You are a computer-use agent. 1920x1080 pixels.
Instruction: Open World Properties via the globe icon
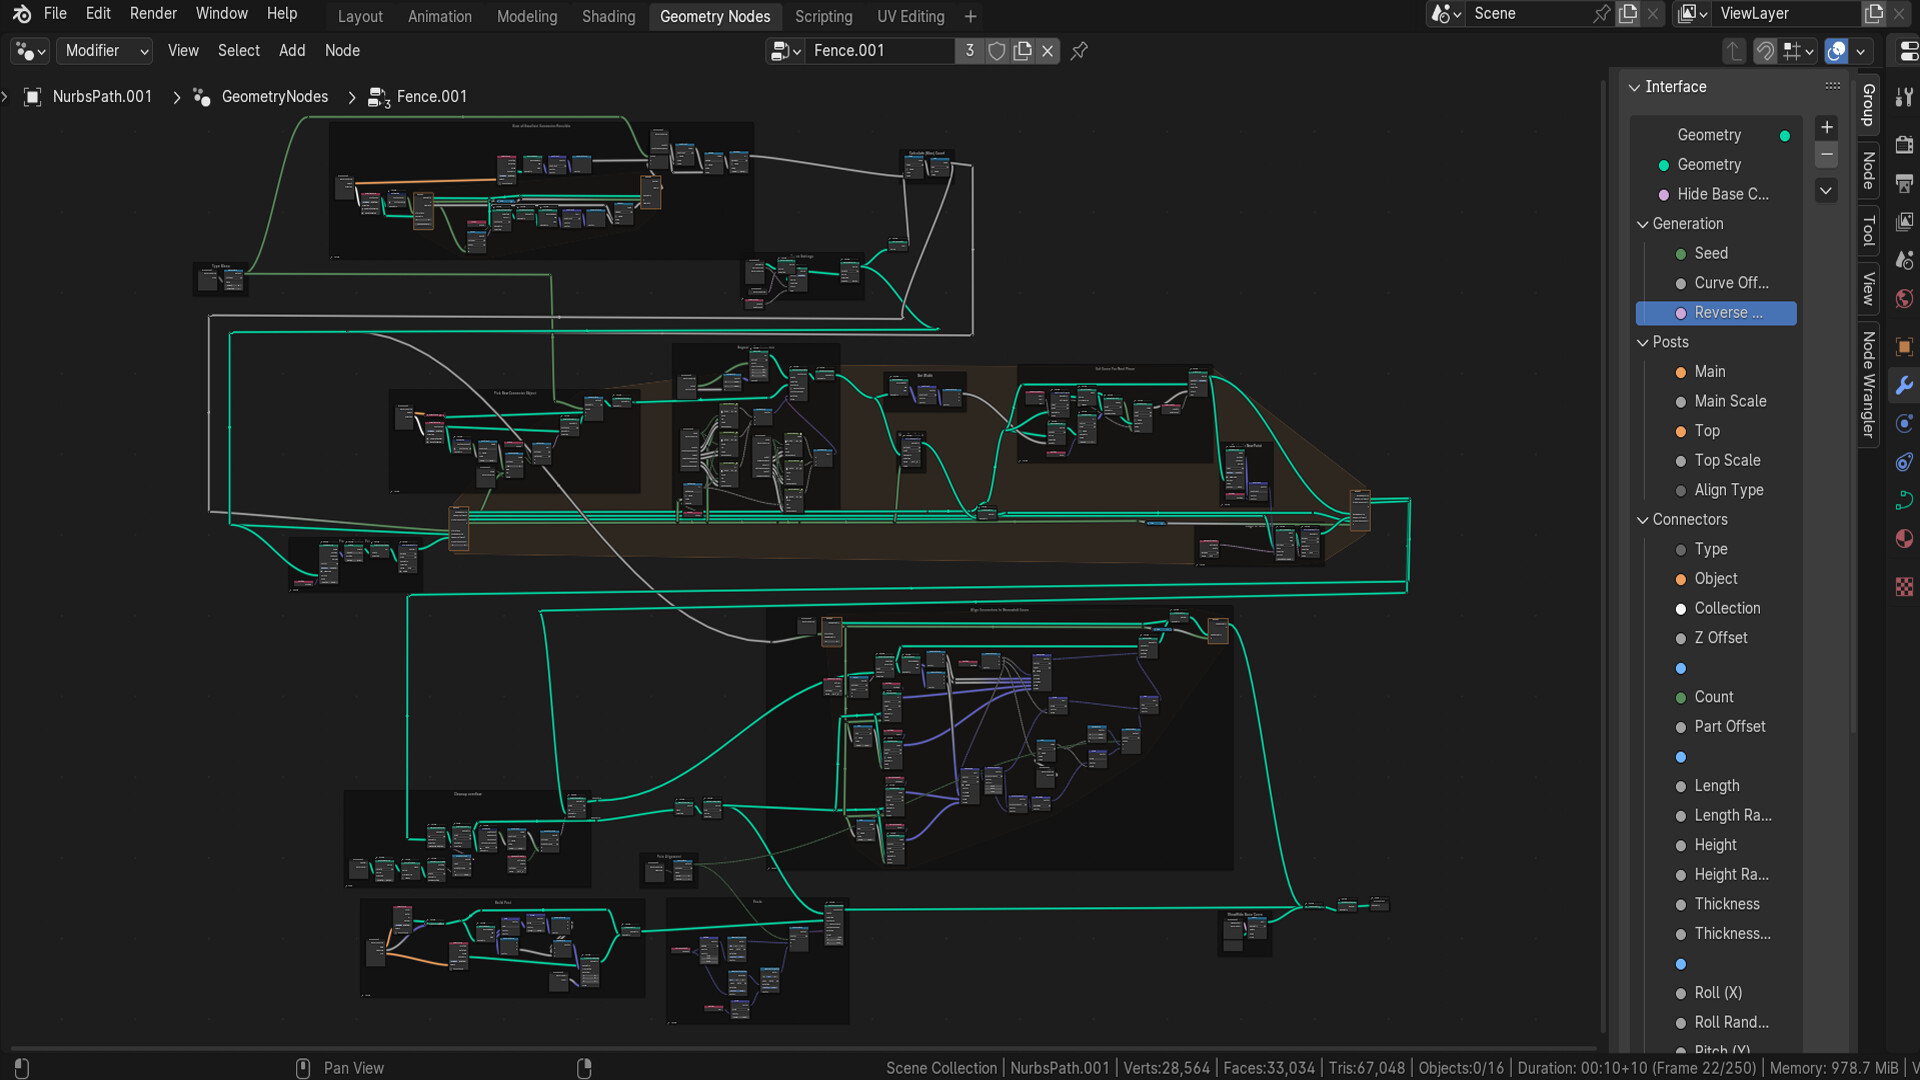click(1905, 300)
